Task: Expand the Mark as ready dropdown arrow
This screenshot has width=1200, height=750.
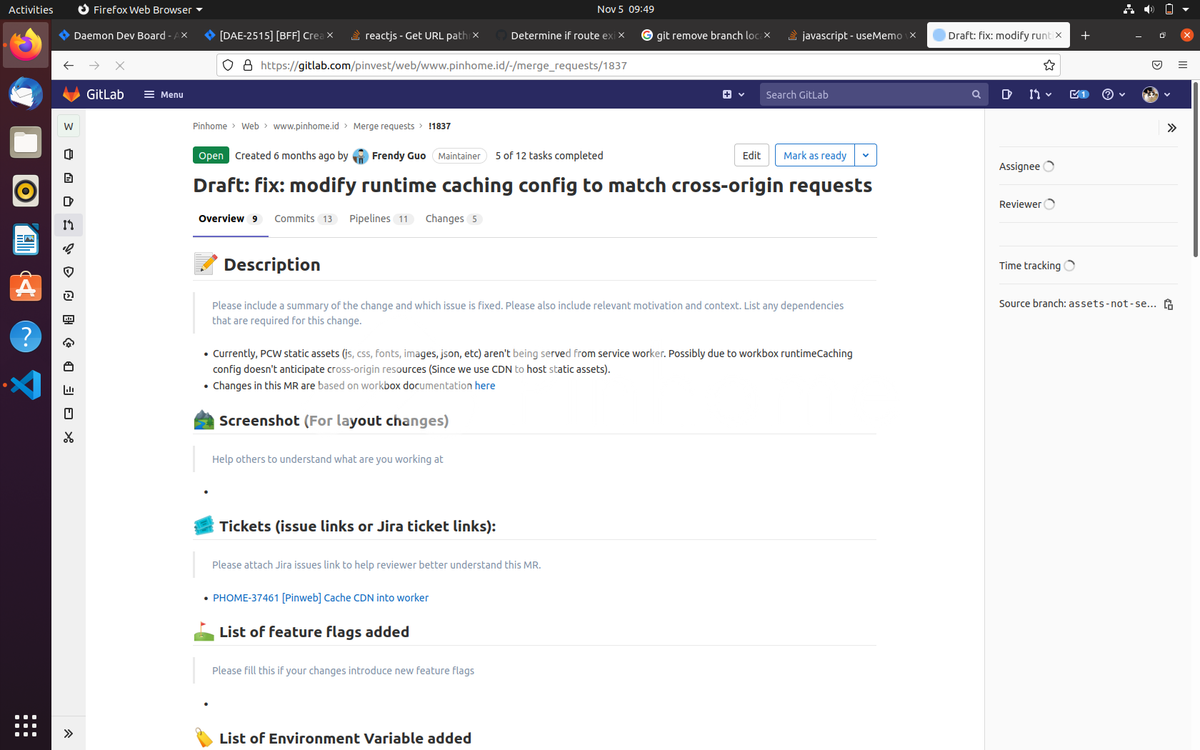Action: tap(866, 155)
